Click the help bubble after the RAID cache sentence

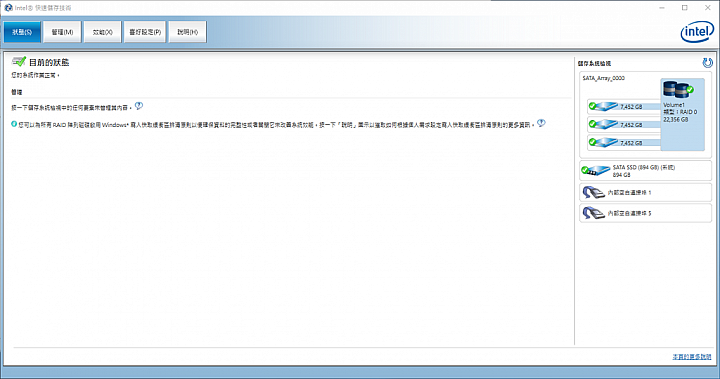point(541,123)
